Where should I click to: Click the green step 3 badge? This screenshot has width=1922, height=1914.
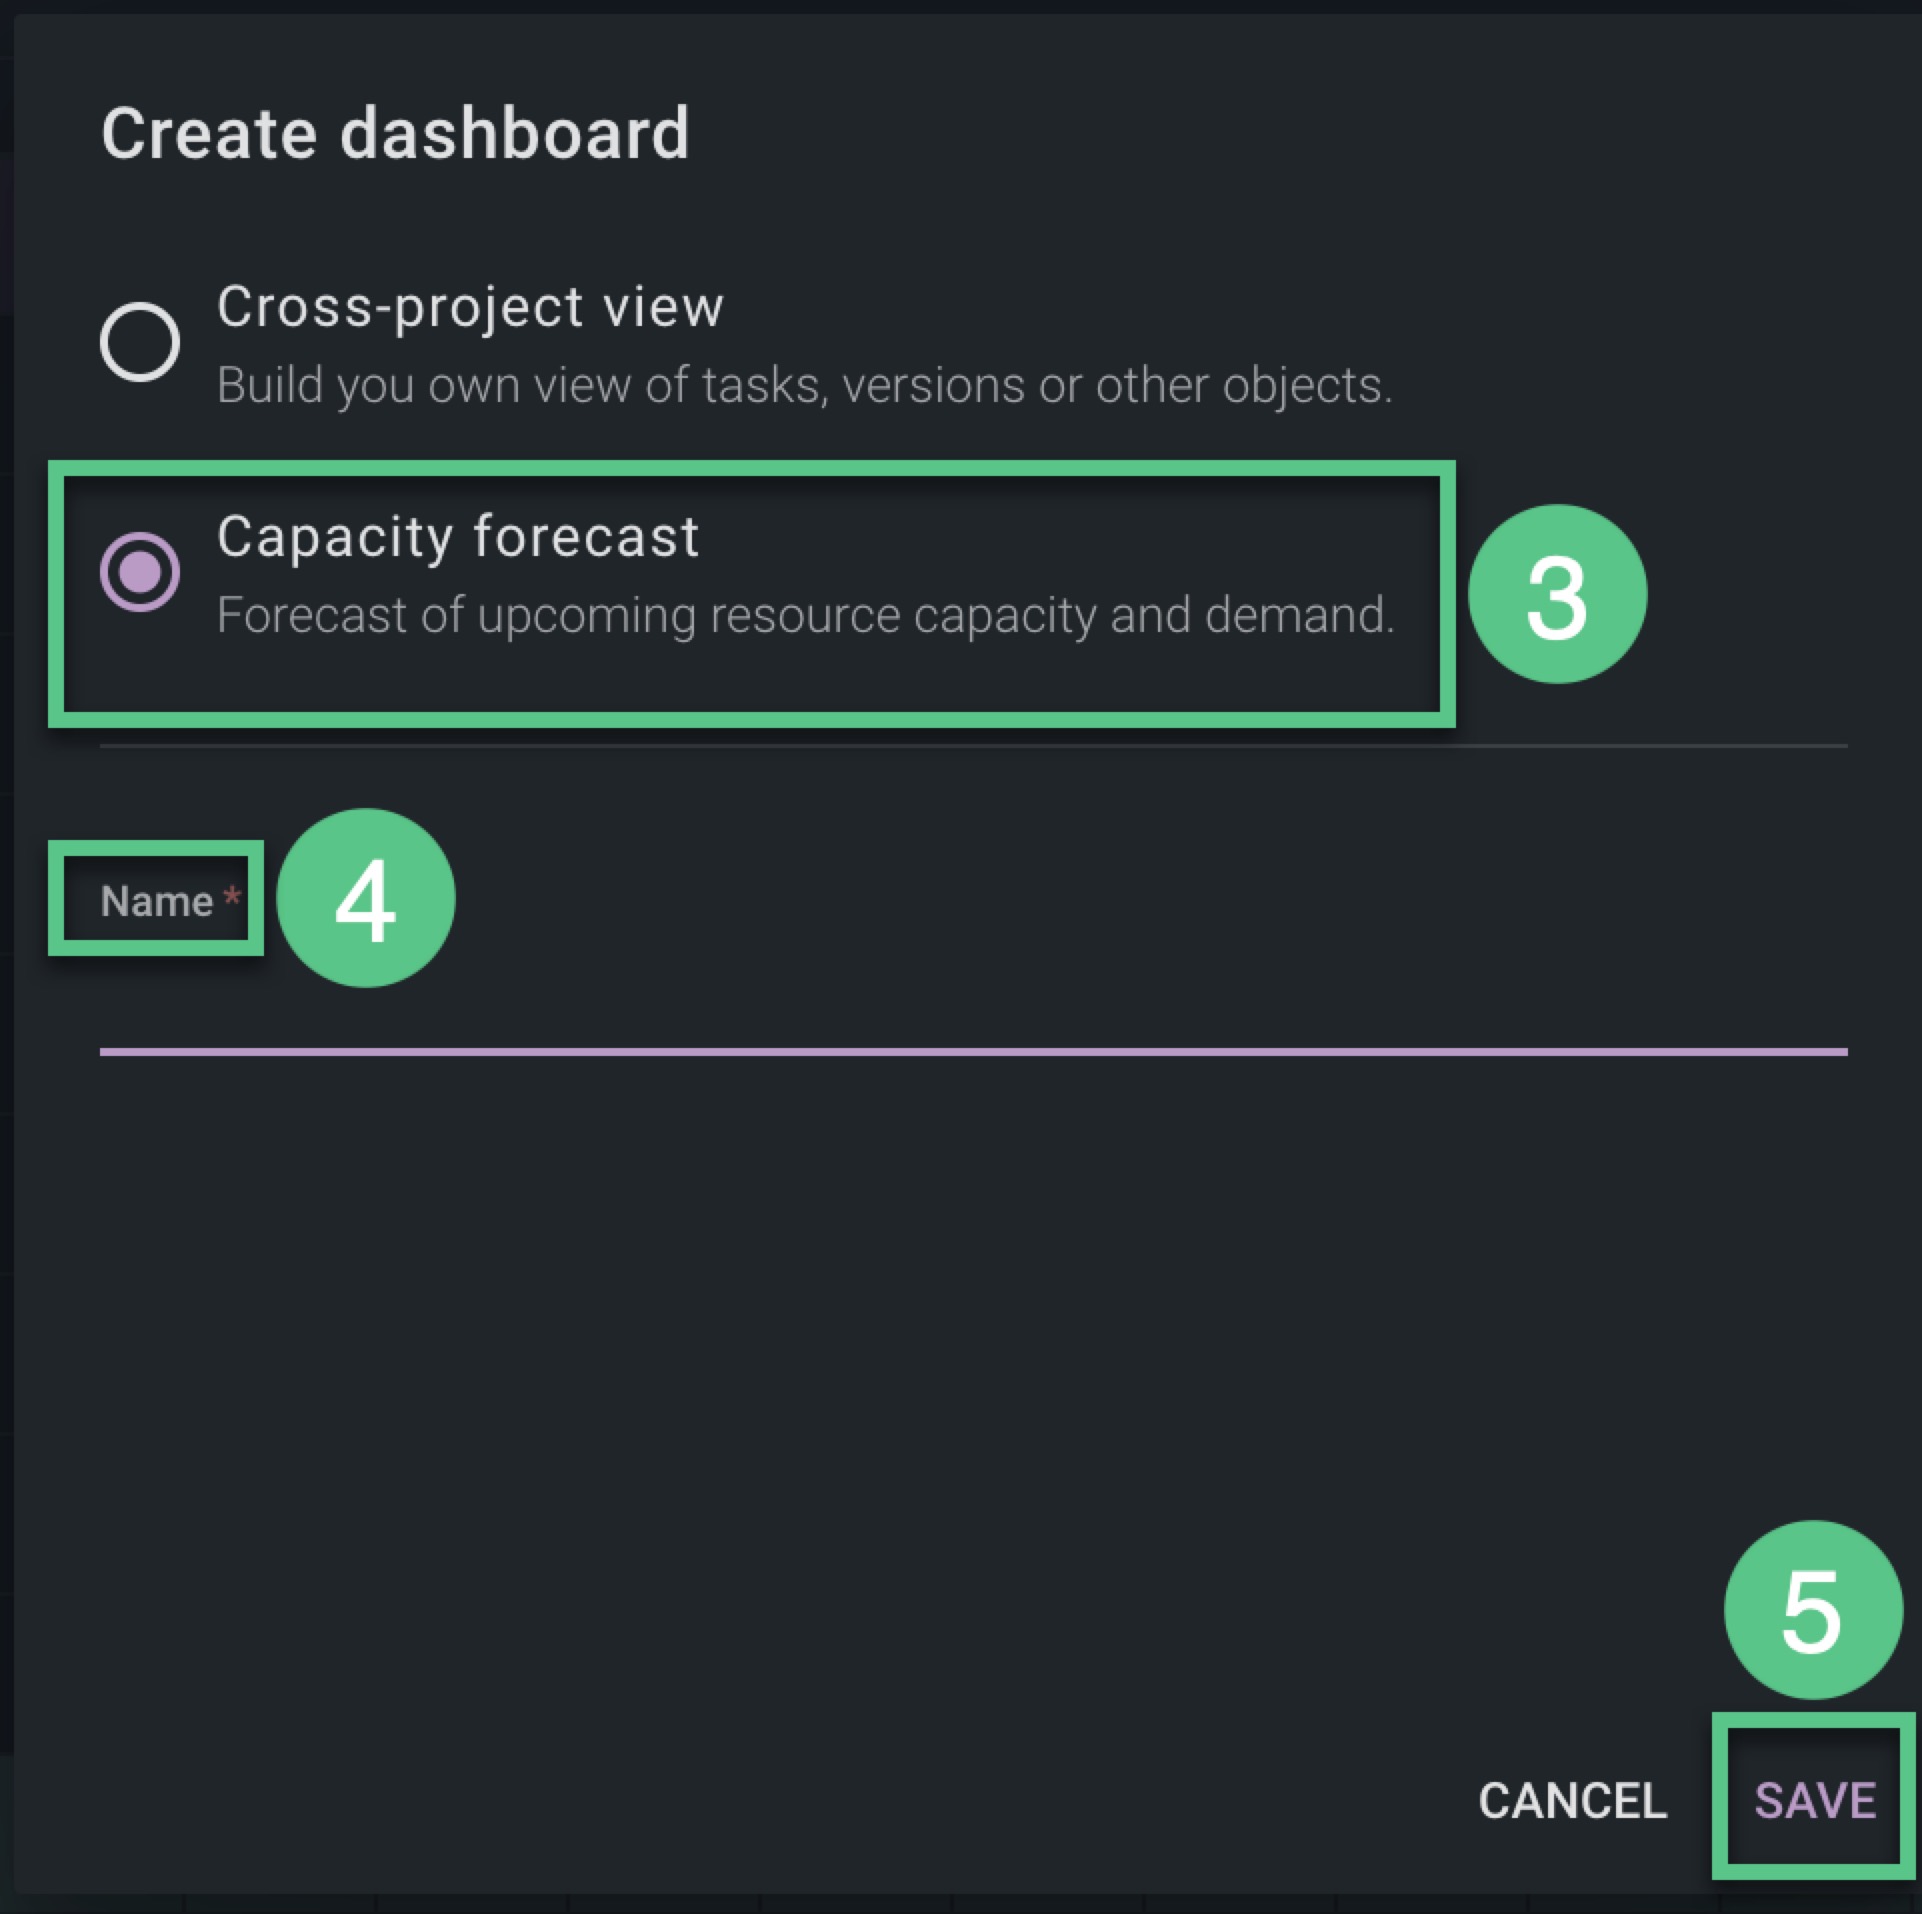click(1556, 595)
